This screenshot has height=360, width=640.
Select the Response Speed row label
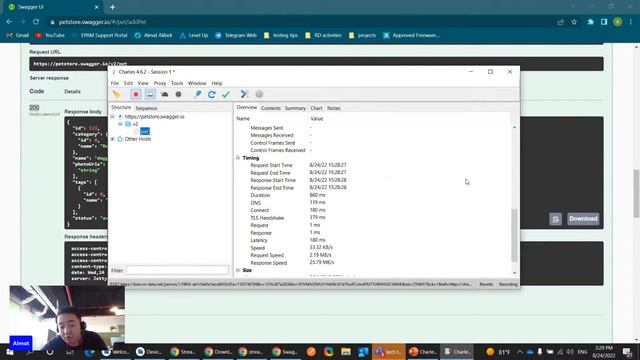(269, 263)
